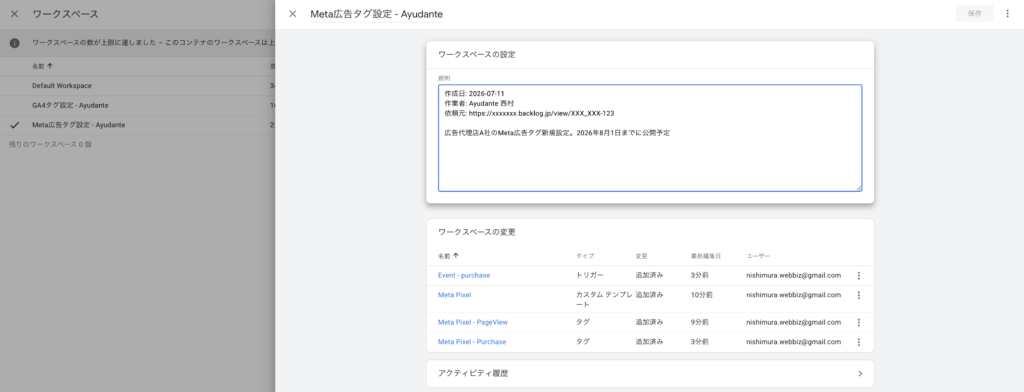
Task: Open the row menu for Meta Pixel - Purchase
Action: (x=859, y=342)
